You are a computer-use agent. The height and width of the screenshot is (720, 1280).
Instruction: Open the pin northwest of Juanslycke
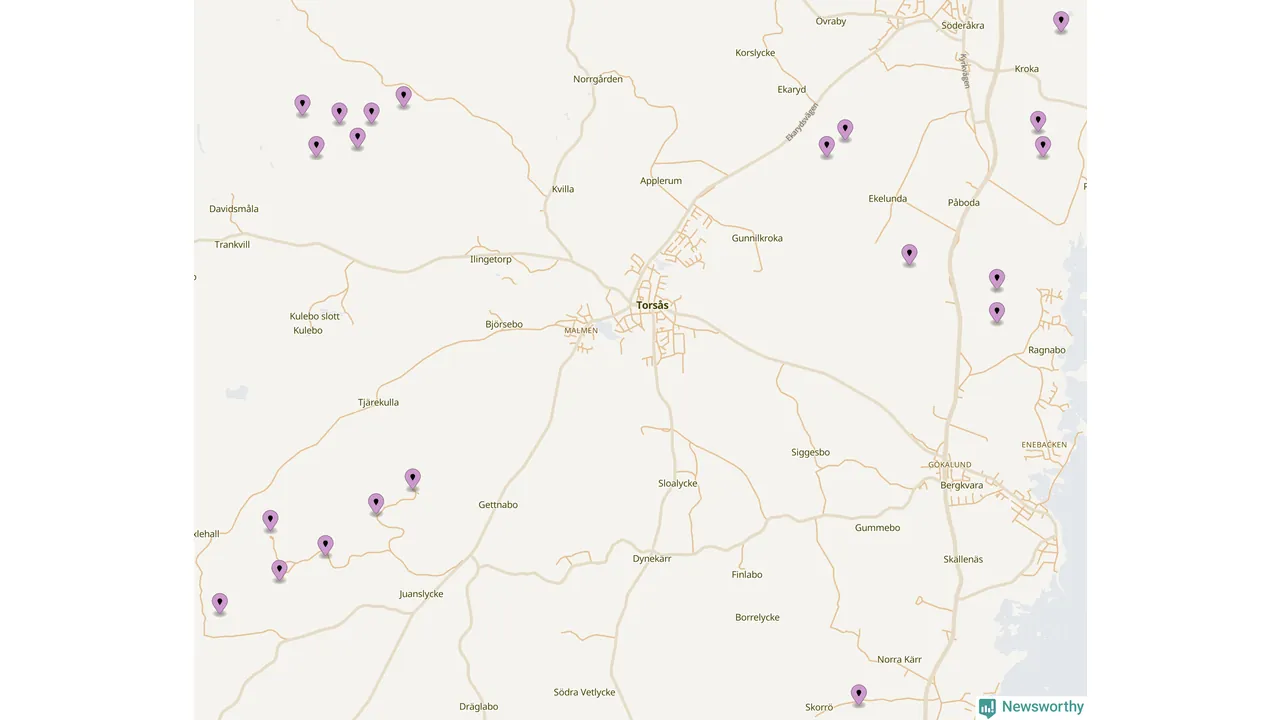coord(325,545)
